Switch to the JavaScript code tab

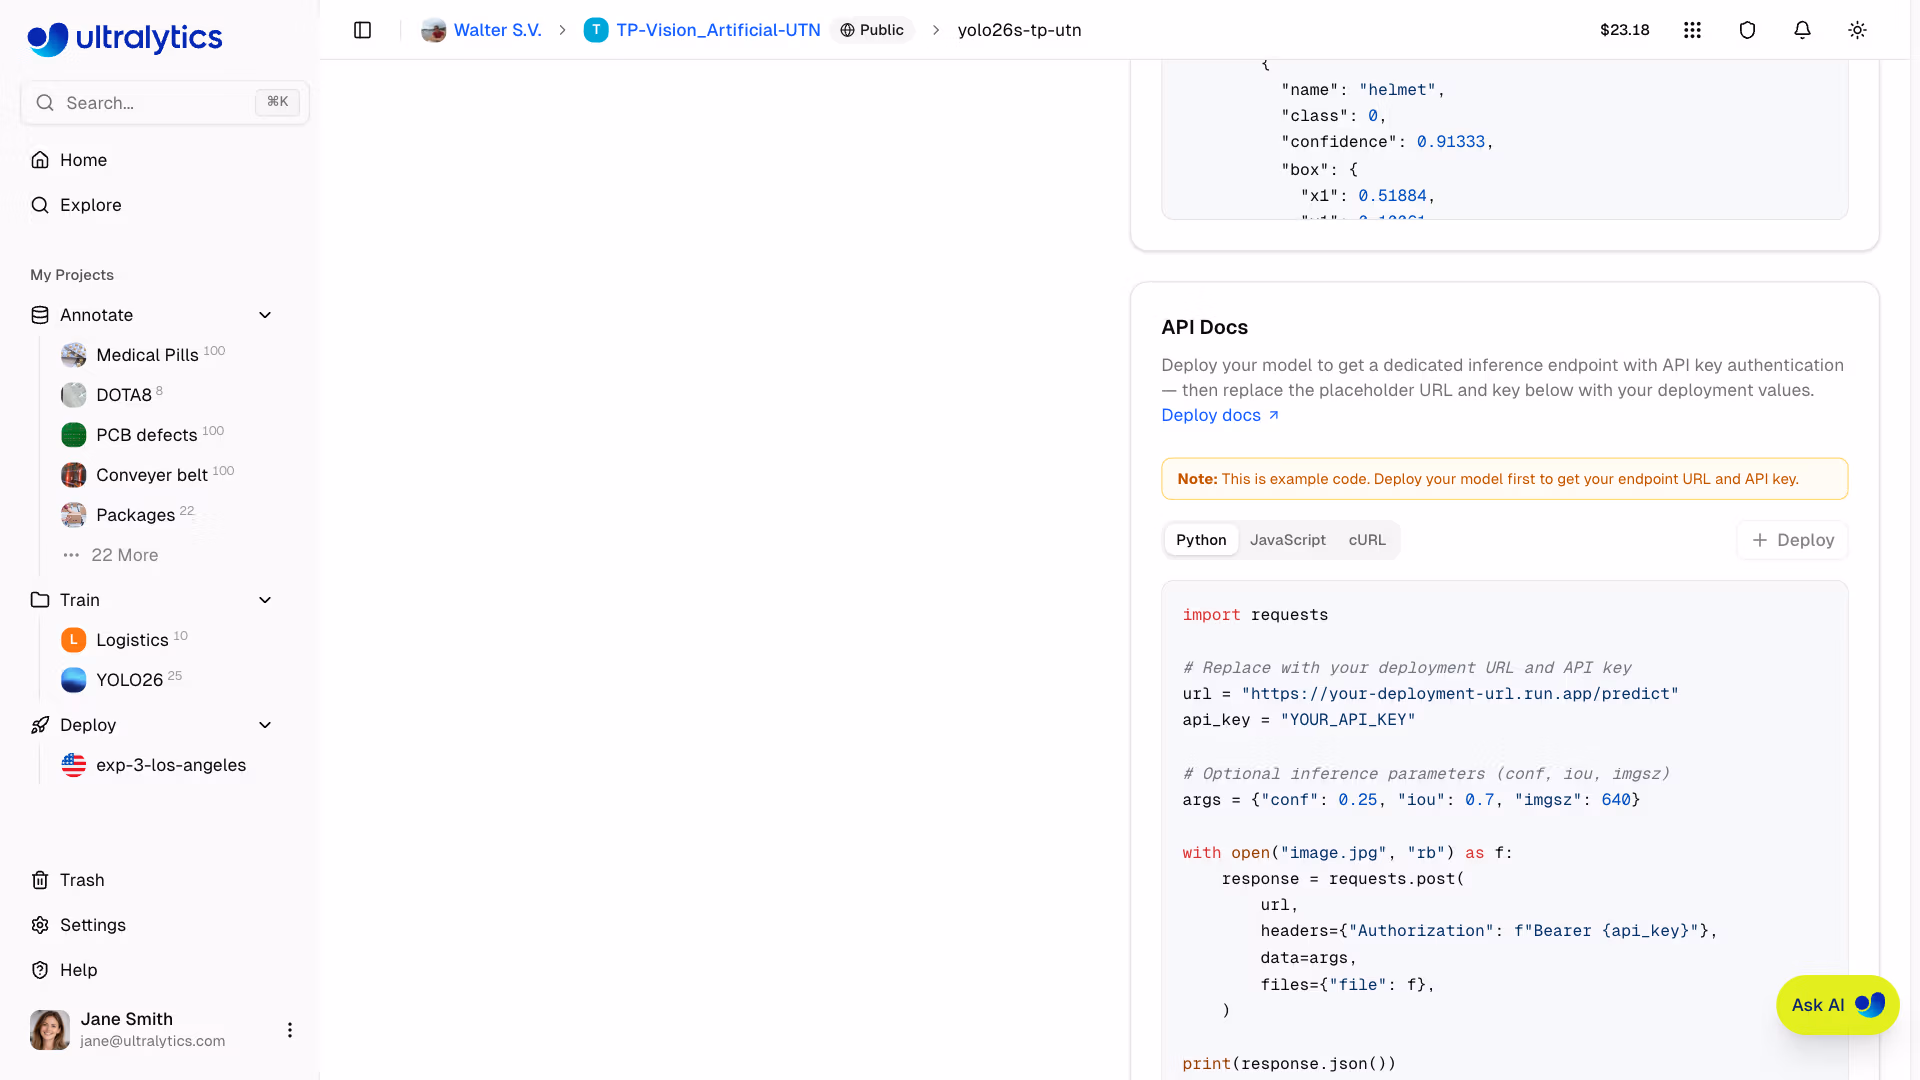1288,540
